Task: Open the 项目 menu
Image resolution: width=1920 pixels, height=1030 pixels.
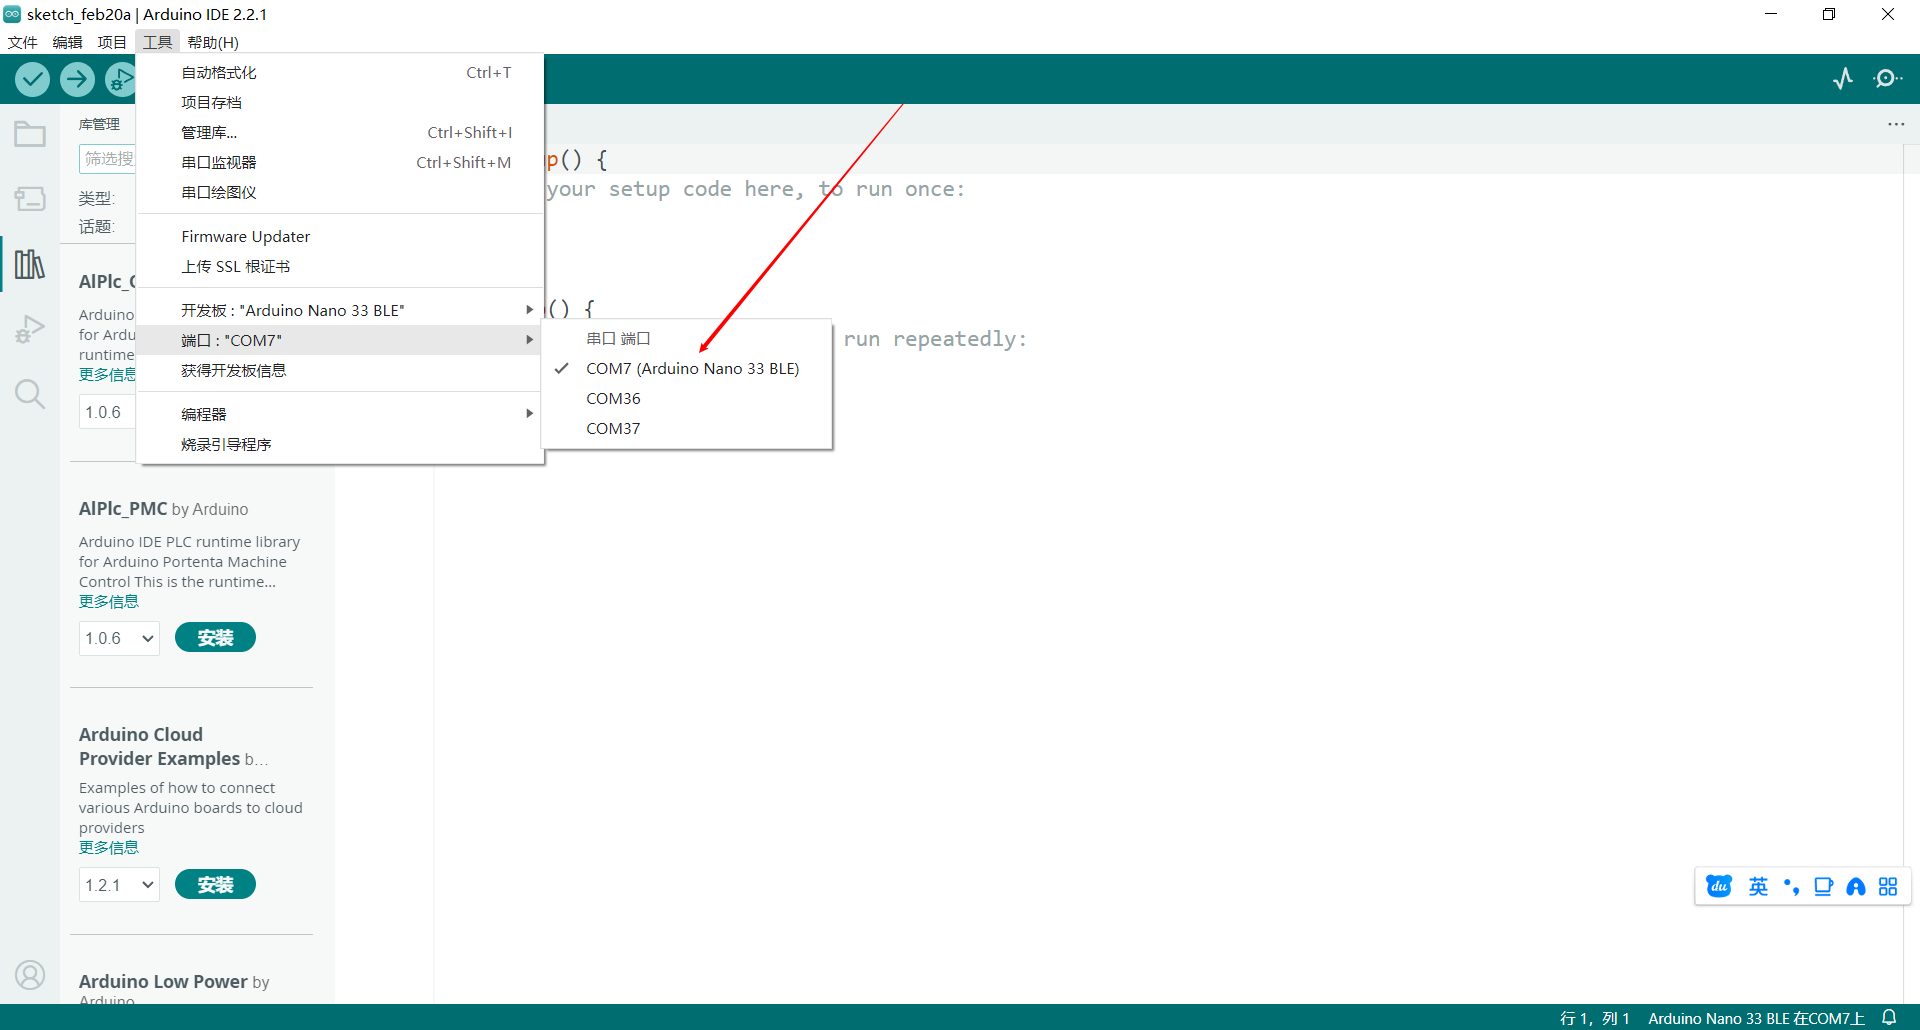Action: [x=112, y=42]
